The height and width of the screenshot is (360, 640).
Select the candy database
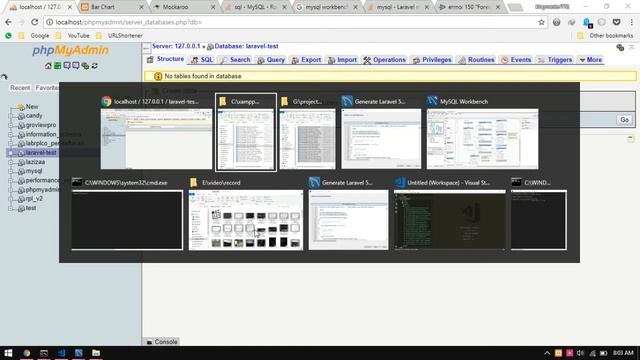(x=33, y=116)
